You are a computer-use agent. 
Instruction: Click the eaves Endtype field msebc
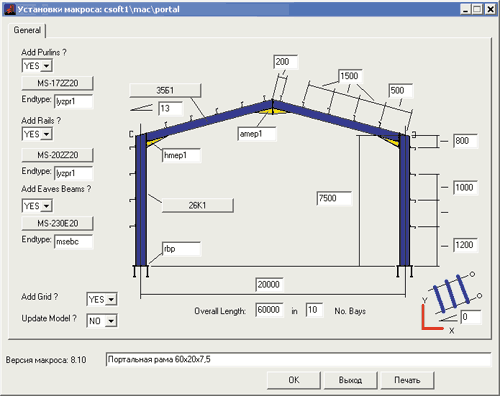(x=74, y=242)
